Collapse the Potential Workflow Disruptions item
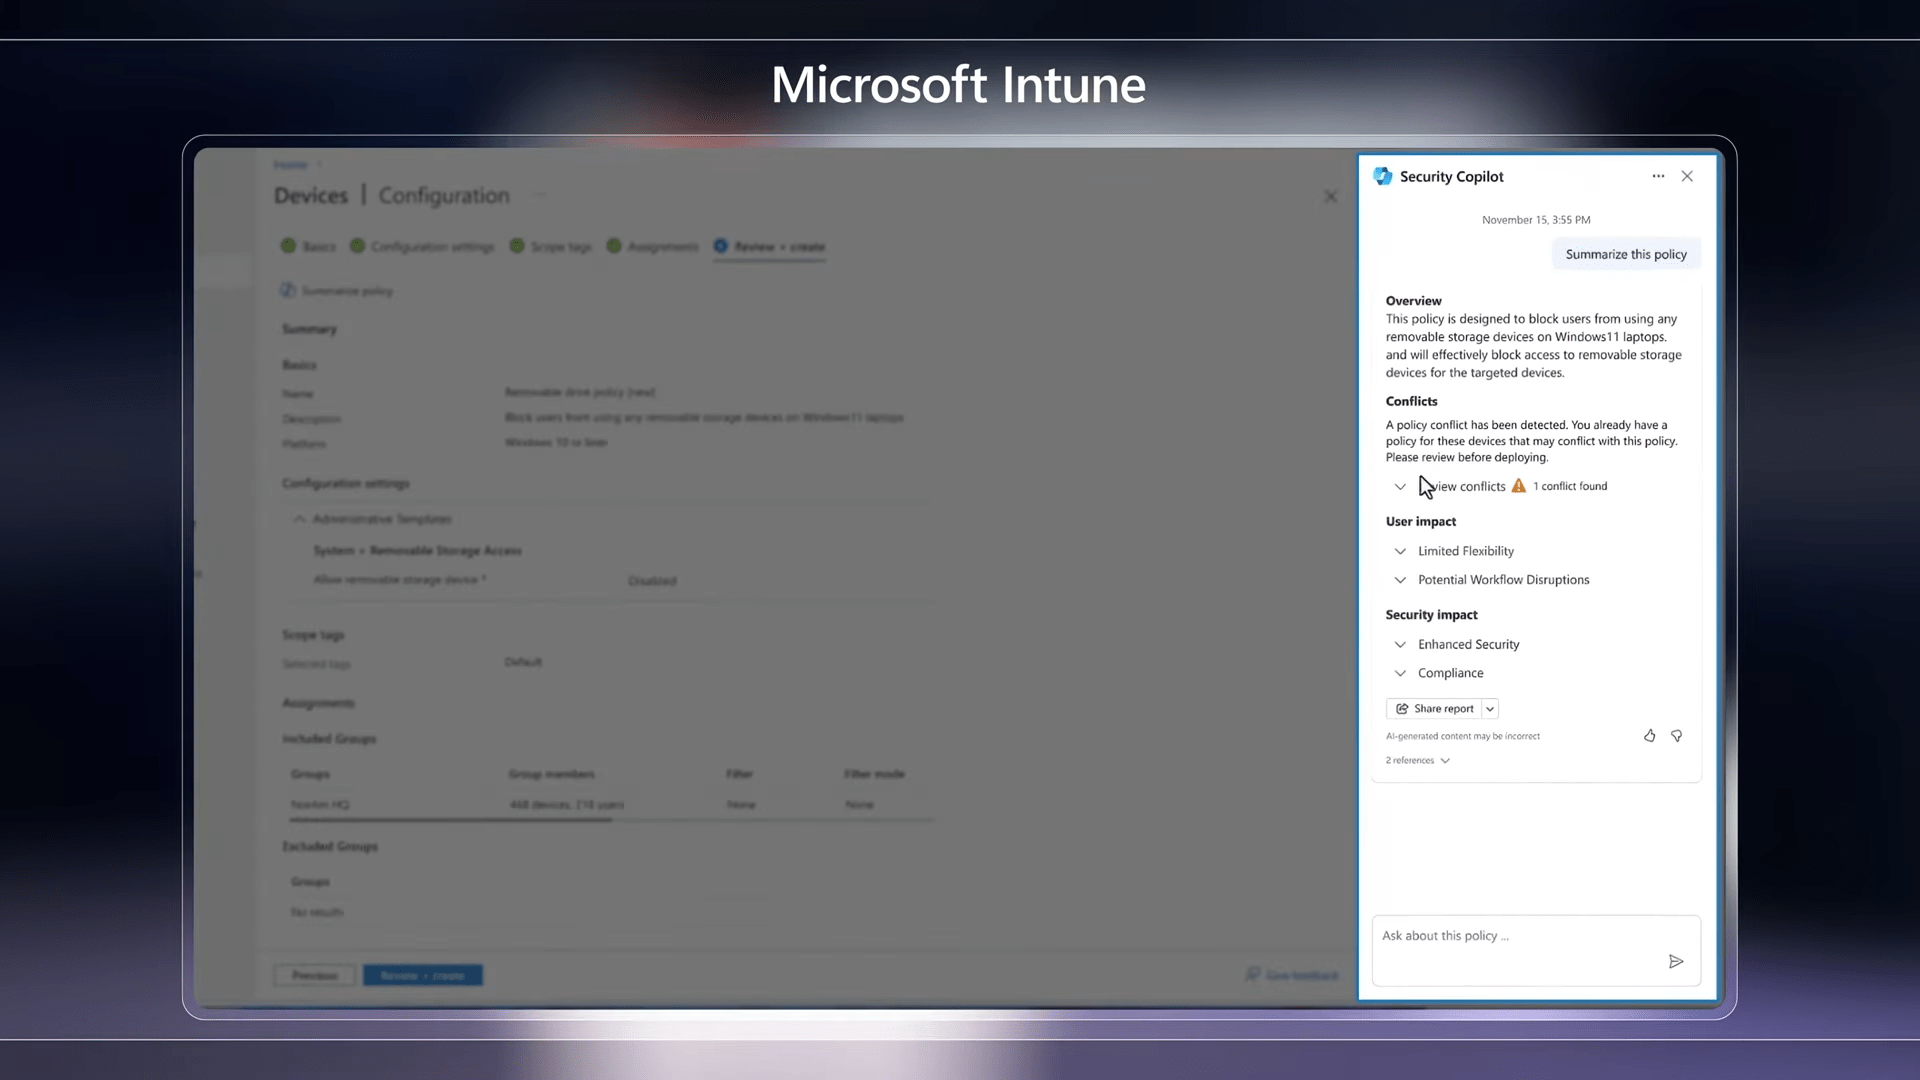 point(1400,580)
